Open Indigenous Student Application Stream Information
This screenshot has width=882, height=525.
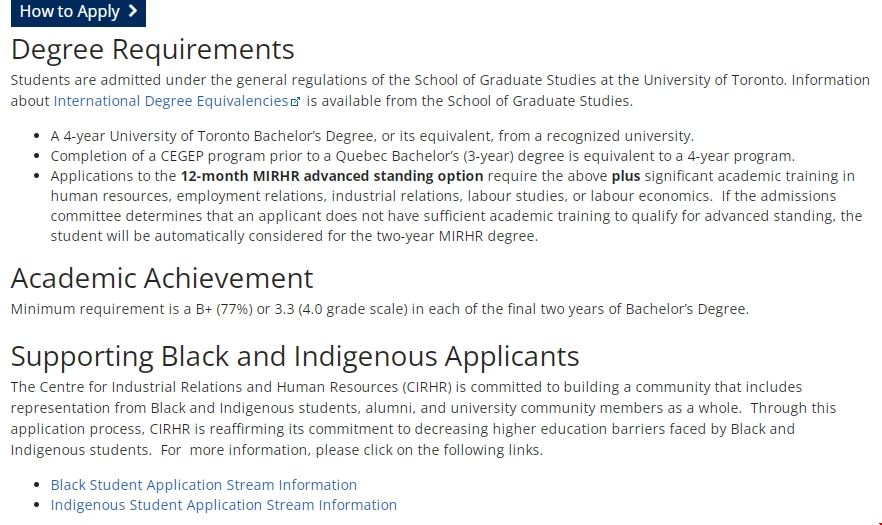tap(224, 505)
